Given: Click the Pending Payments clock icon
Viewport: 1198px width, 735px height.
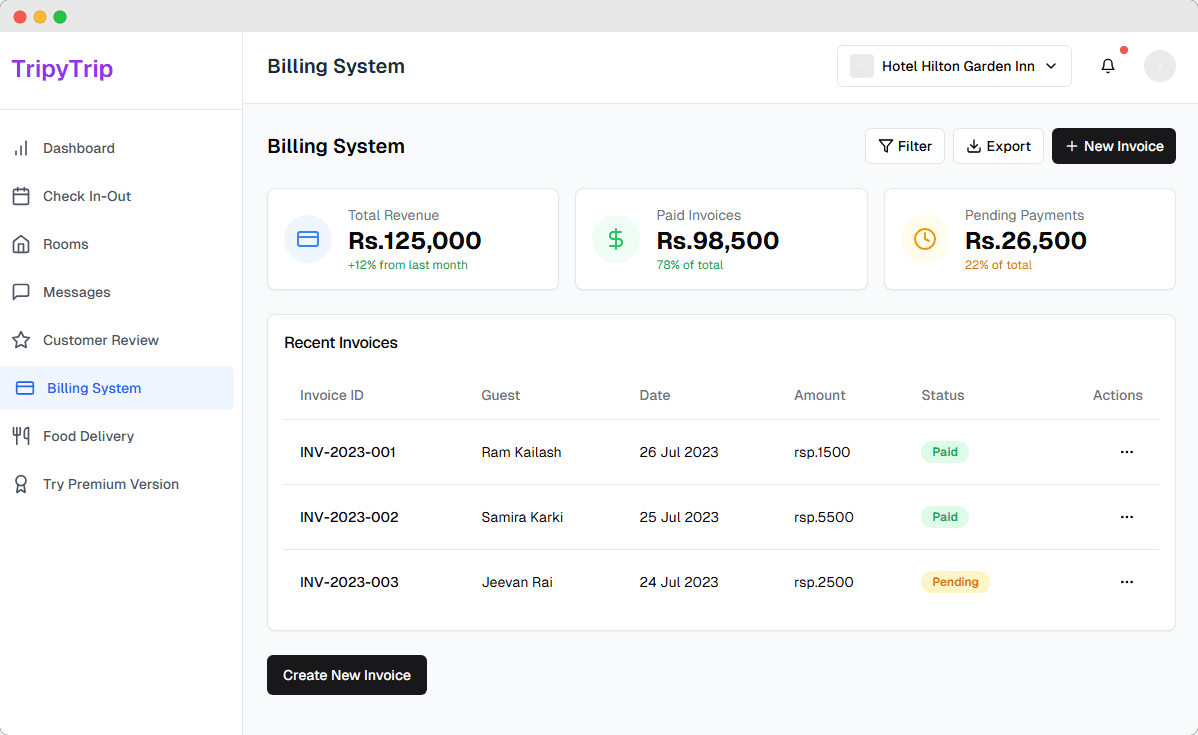Looking at the screenshot, I should click(x=925, y=239).
